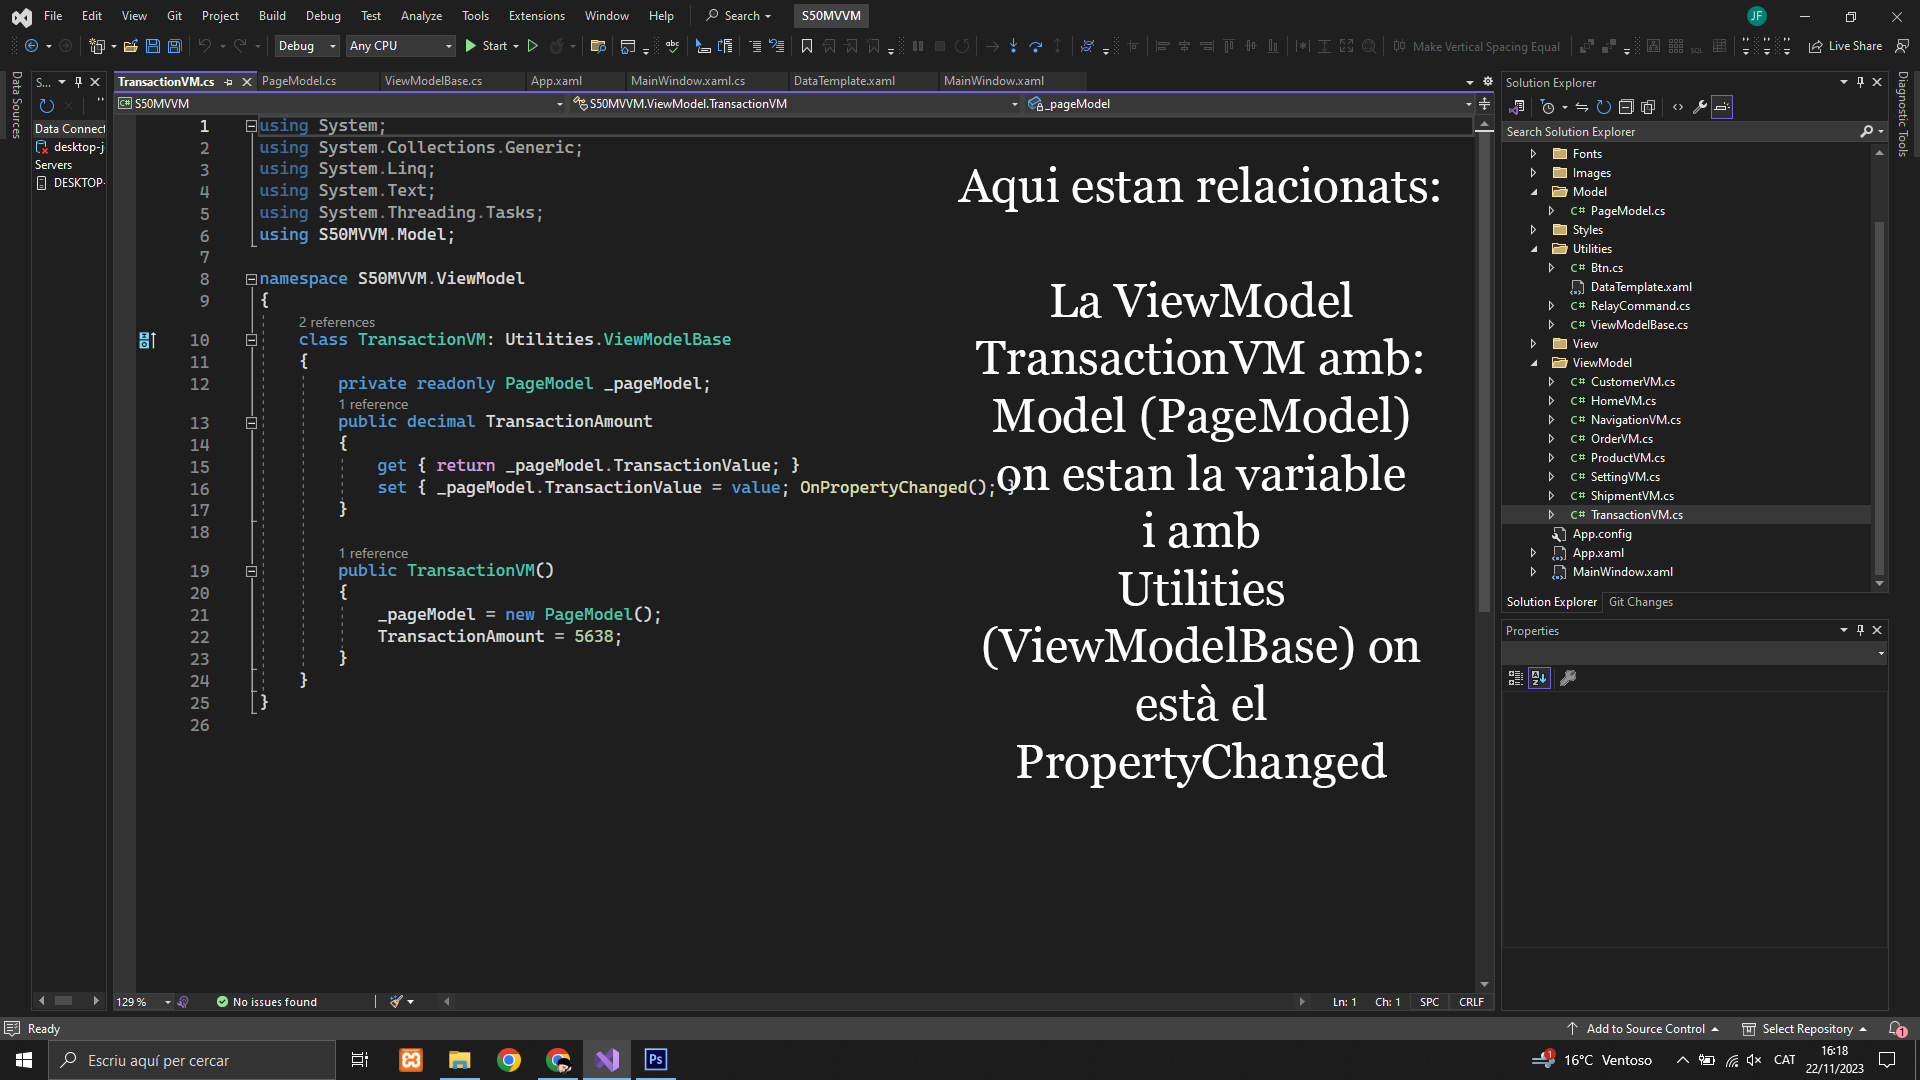
Task: Toggle Alphabetical sort in Properties panel
Action: [x=1539, y=678]
